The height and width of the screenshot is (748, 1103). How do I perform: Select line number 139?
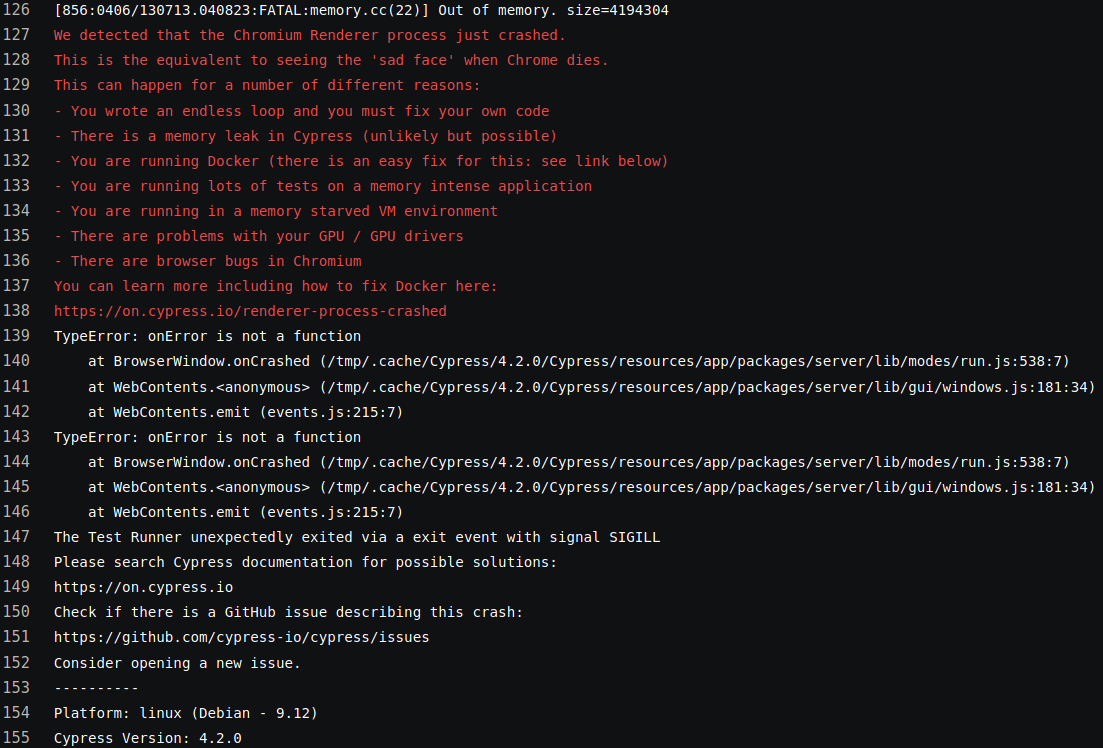pyautogui.click(x=16, y=336)
